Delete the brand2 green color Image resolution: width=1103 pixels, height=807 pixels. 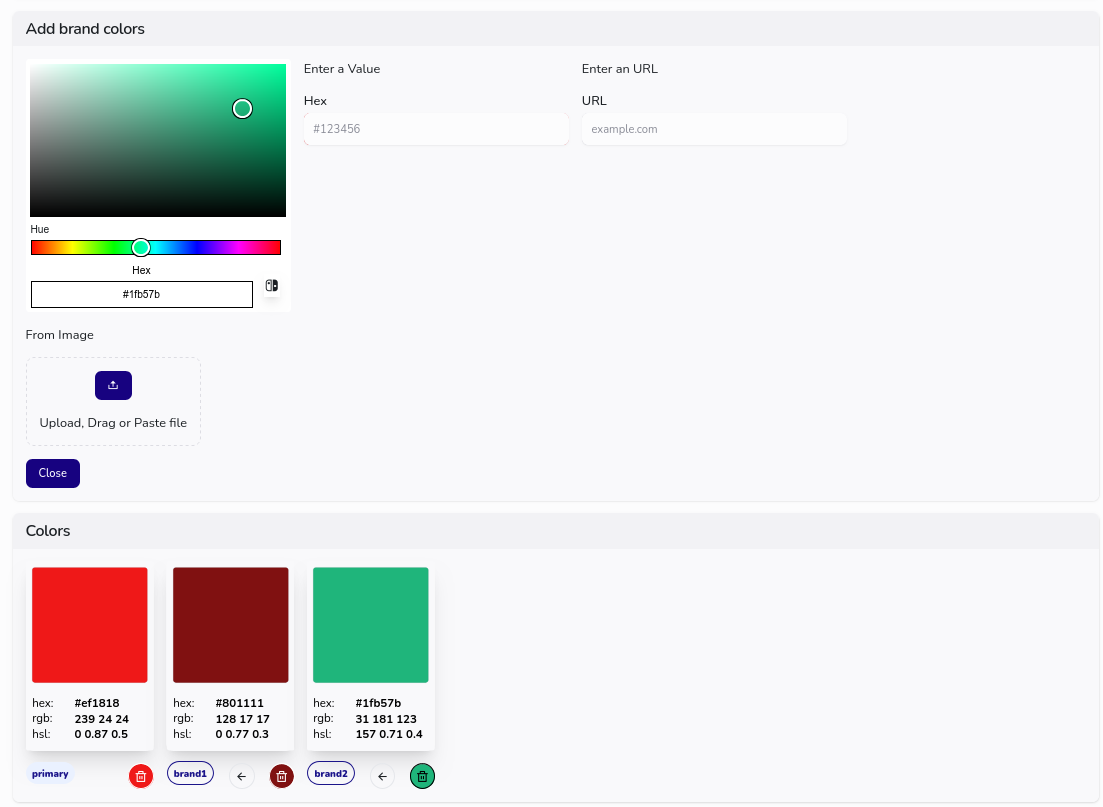click(422, 776)
